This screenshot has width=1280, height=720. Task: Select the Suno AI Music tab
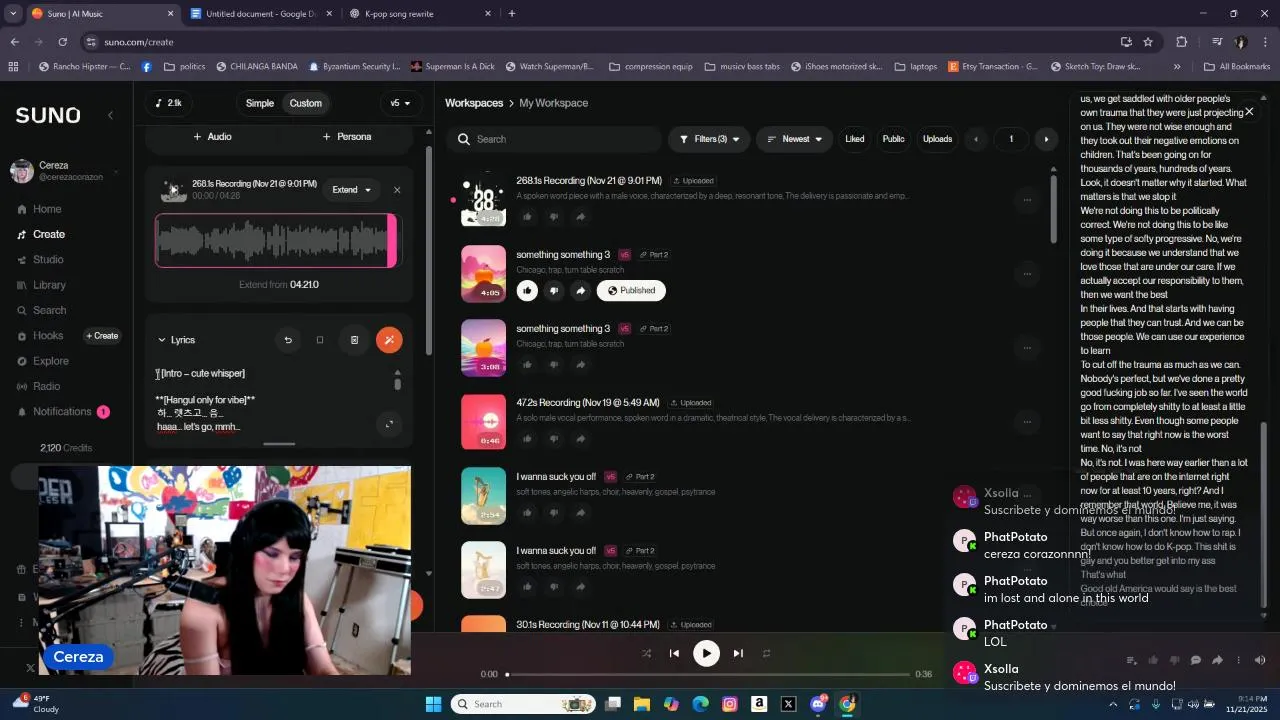click(x=100, y=14)
